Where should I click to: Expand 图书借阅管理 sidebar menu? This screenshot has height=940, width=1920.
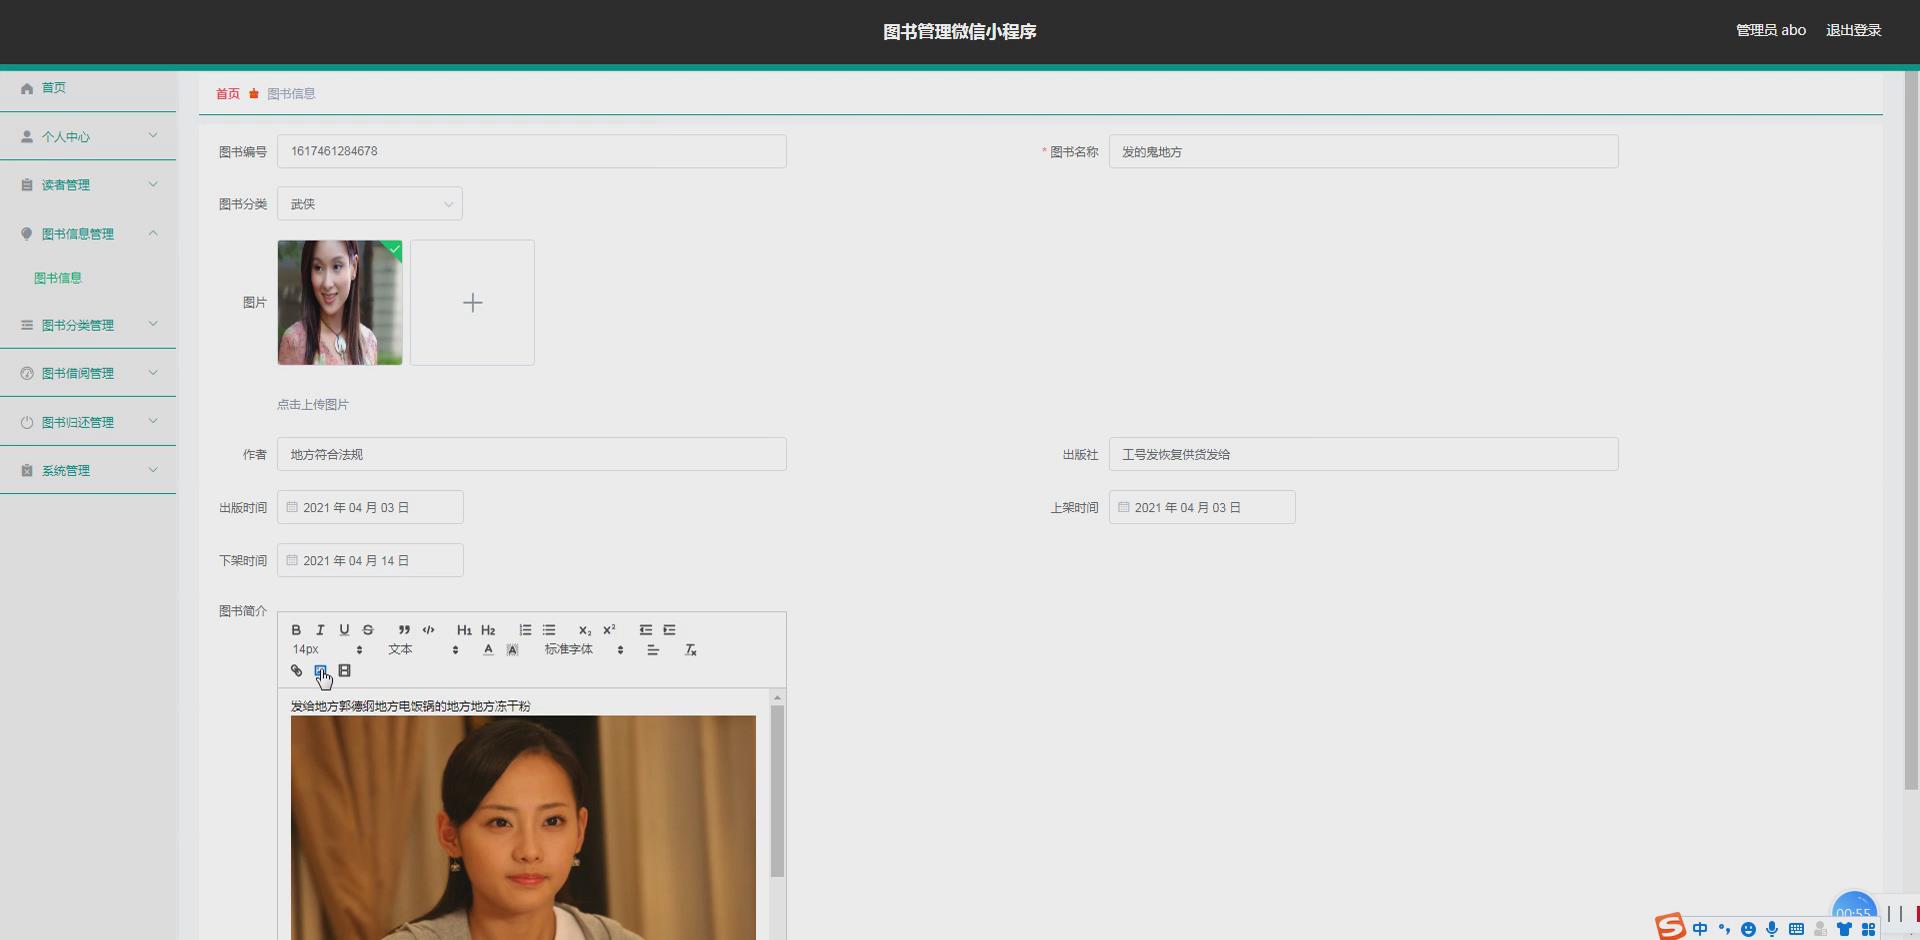click(88, 373)
